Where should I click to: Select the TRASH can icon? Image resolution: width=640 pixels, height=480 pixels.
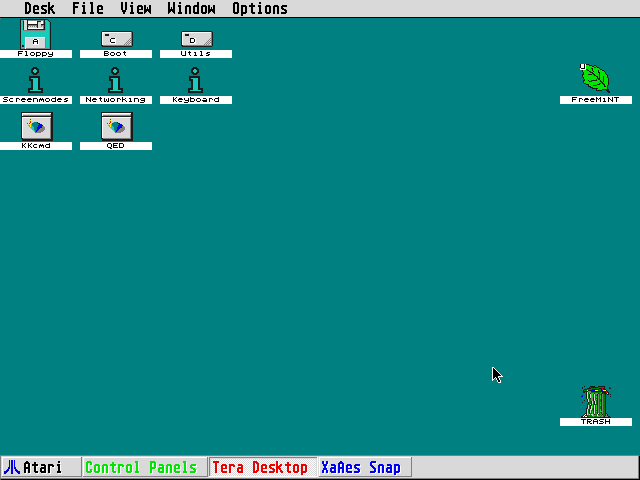[x=596, y=402]
